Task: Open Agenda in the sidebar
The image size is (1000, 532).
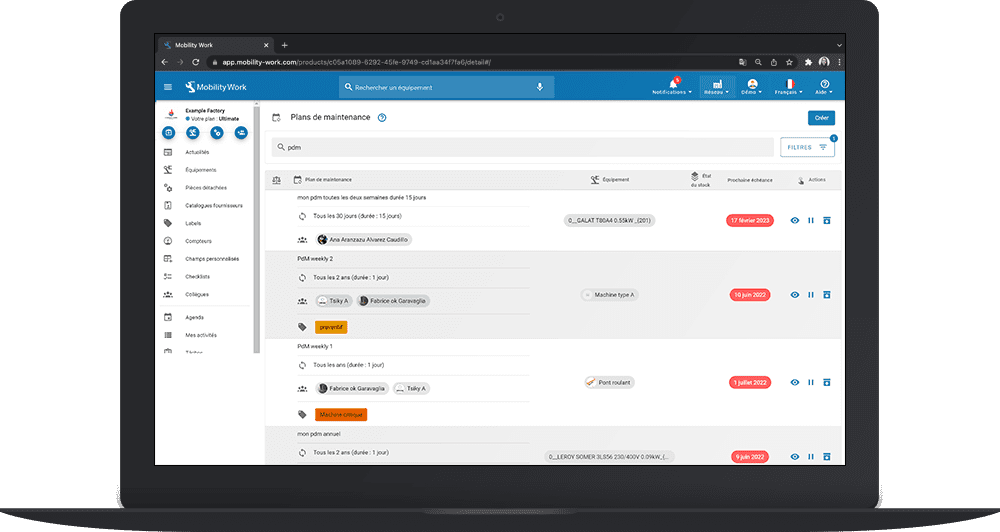Action: tap(195, 318)
